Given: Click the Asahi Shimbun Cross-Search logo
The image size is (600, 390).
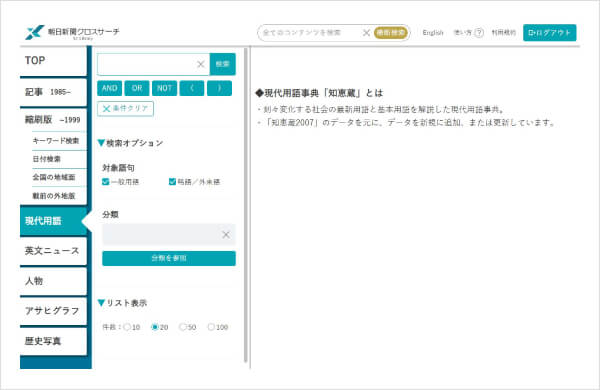Looking at the screenshot, I should pos(72,33).
